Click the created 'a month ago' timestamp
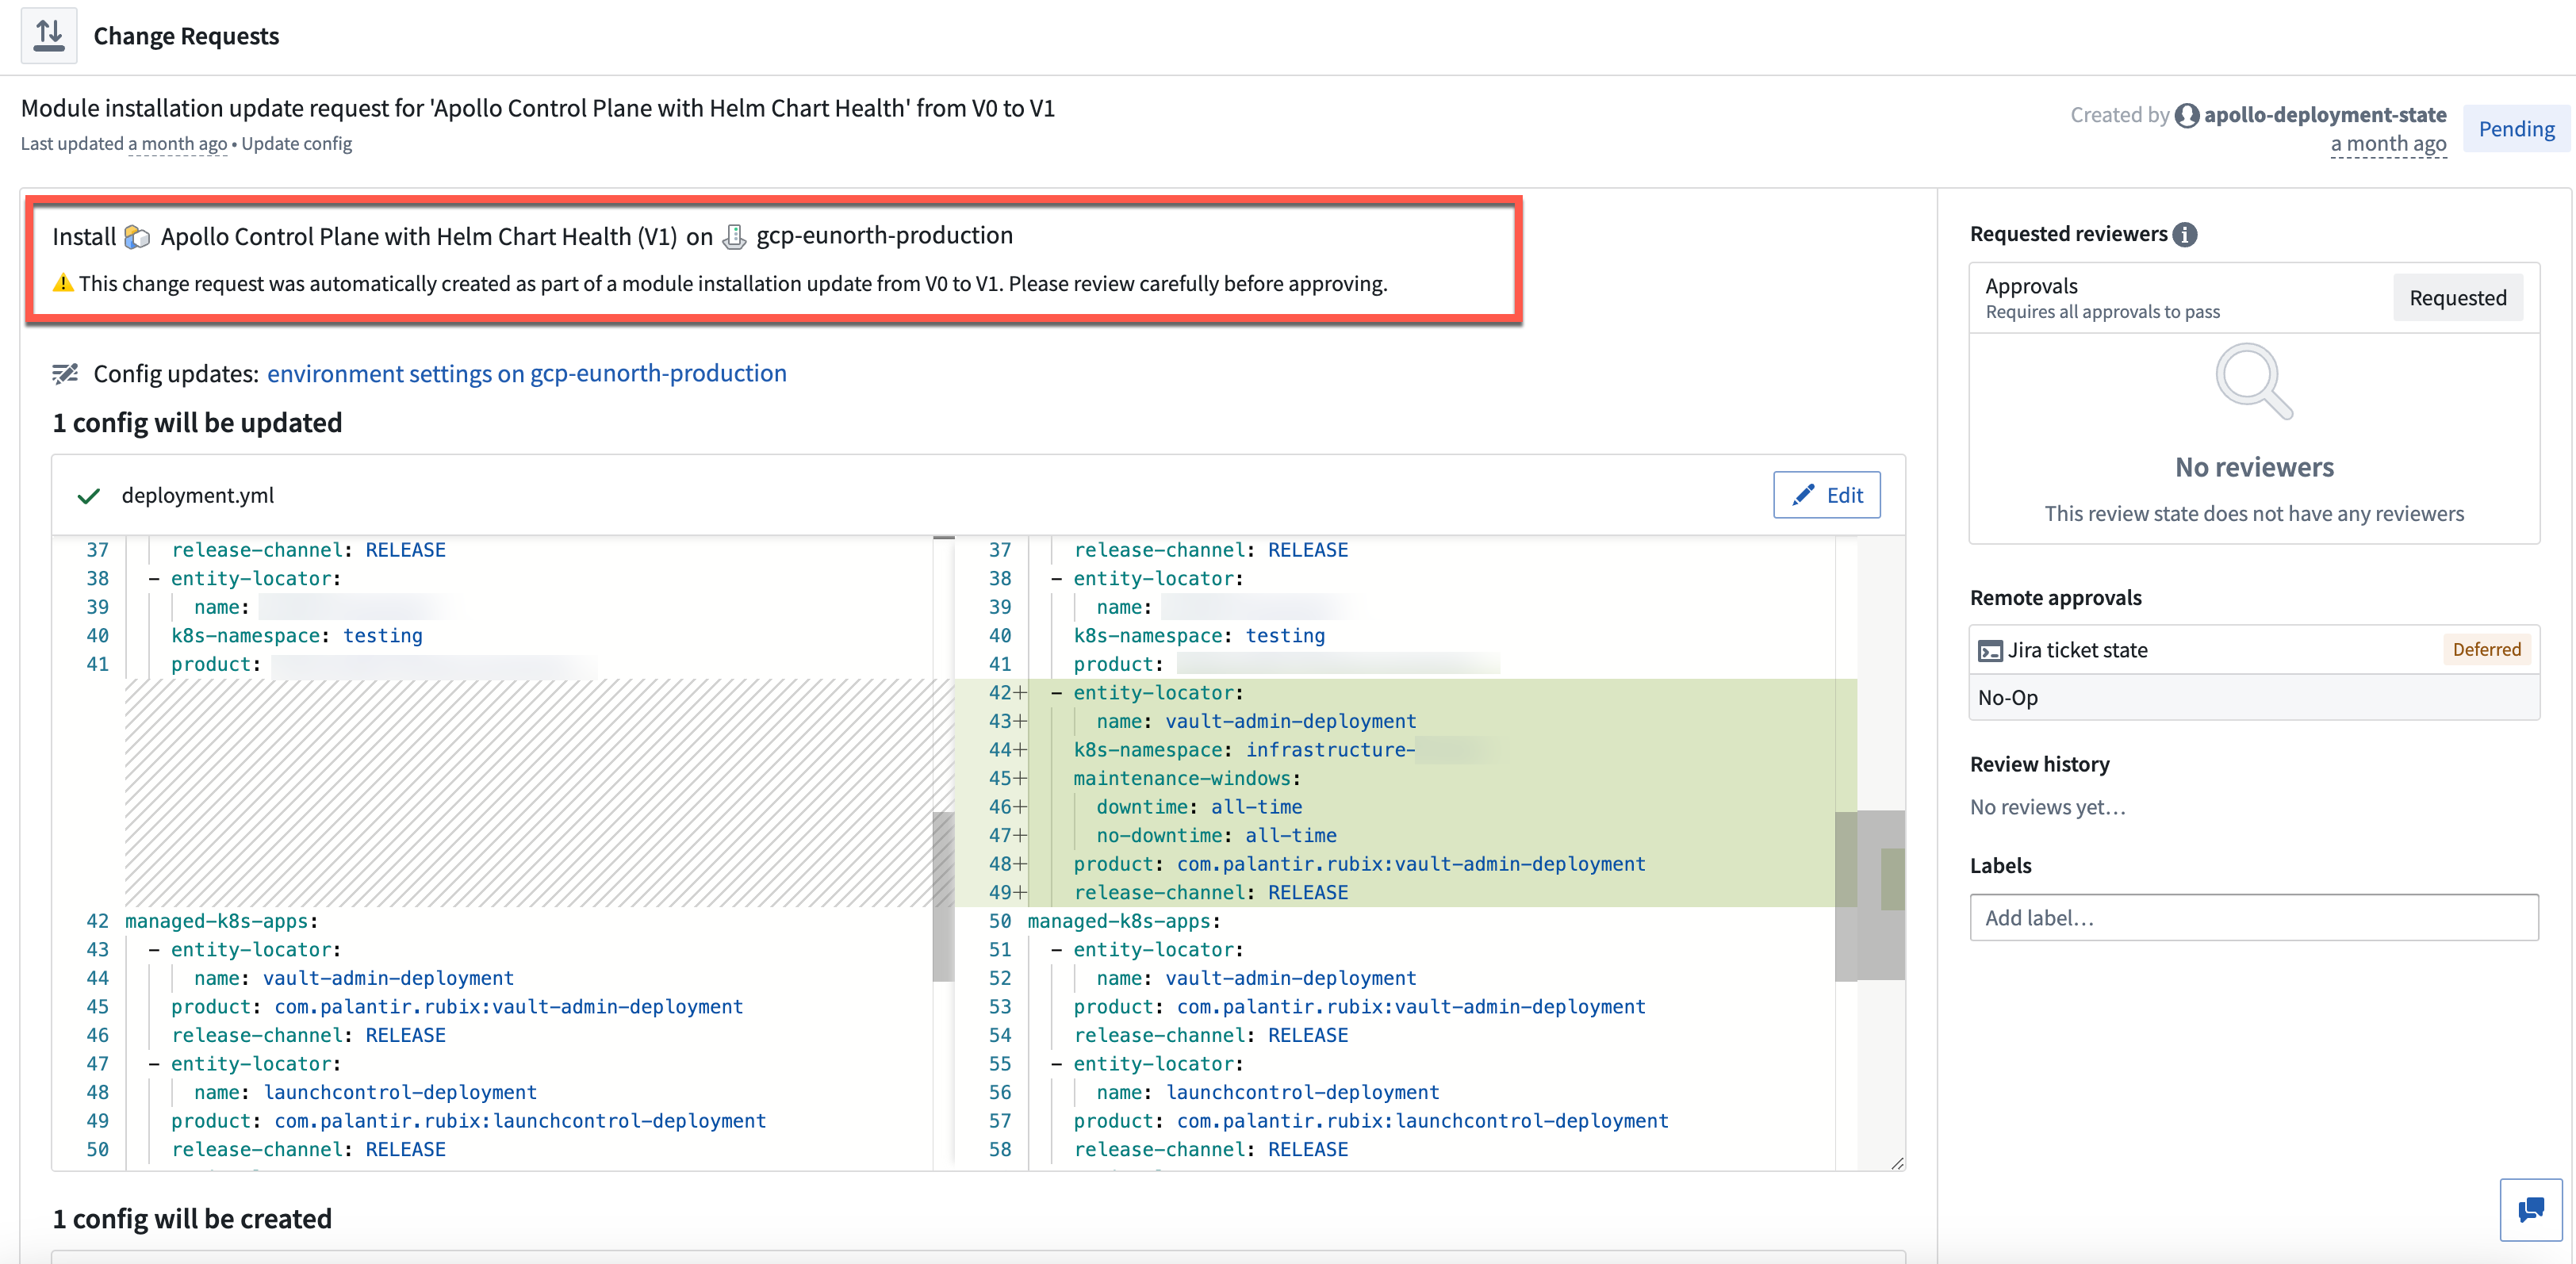This screenshot has height=1264, width=2576. pyautogui.click(x=2388, y=144)
